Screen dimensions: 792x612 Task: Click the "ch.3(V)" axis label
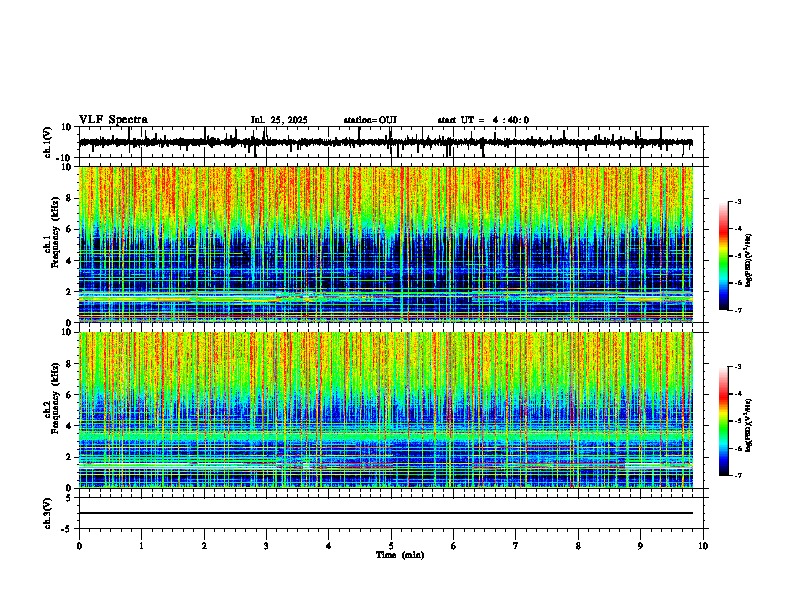point(48,513)
